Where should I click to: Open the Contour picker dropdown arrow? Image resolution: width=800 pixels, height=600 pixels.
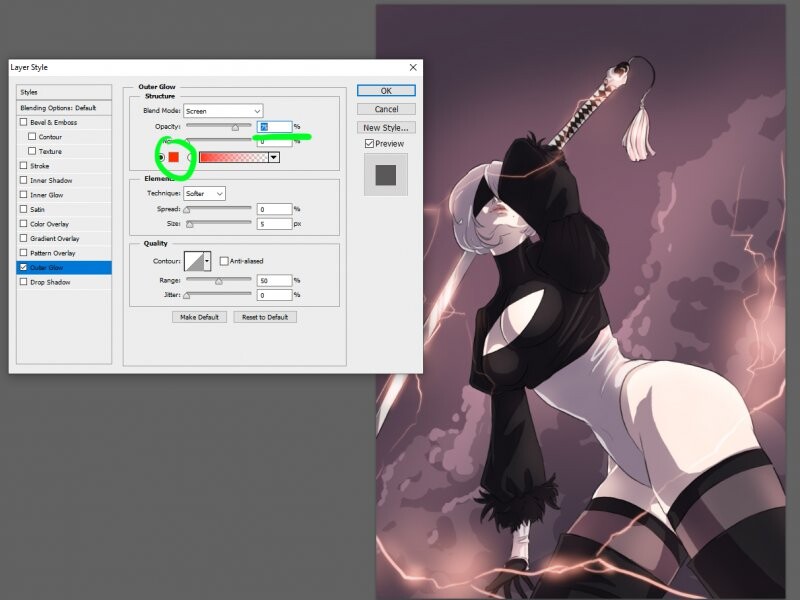(x=207, y=261)
